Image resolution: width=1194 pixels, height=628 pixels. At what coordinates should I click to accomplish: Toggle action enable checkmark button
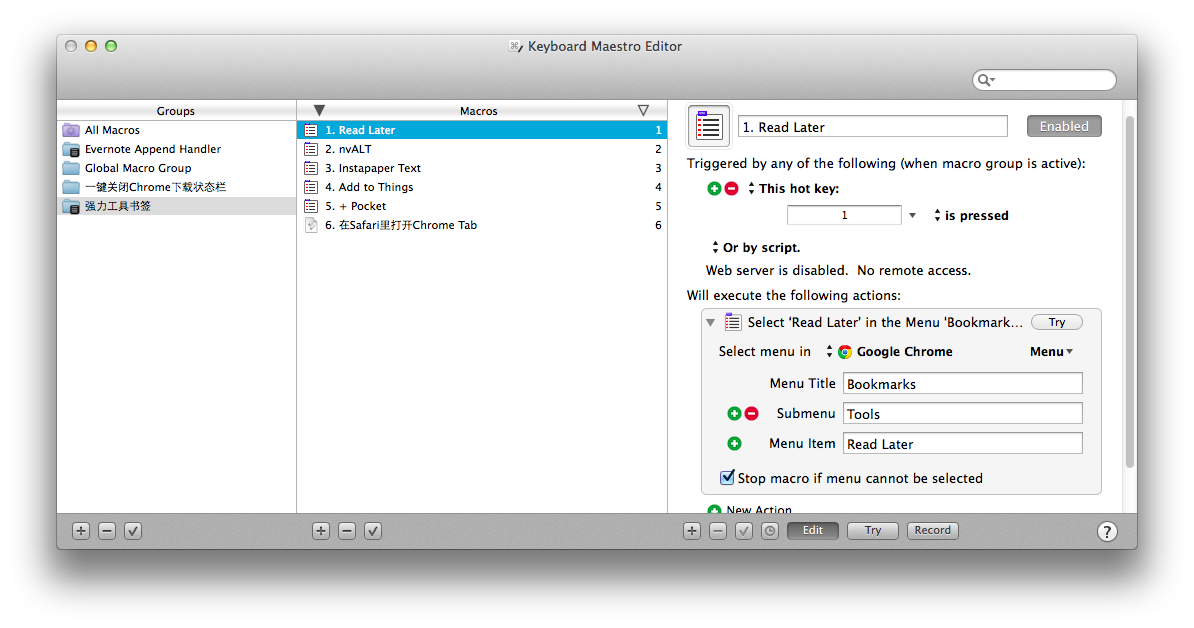click(x=744, y=531)
